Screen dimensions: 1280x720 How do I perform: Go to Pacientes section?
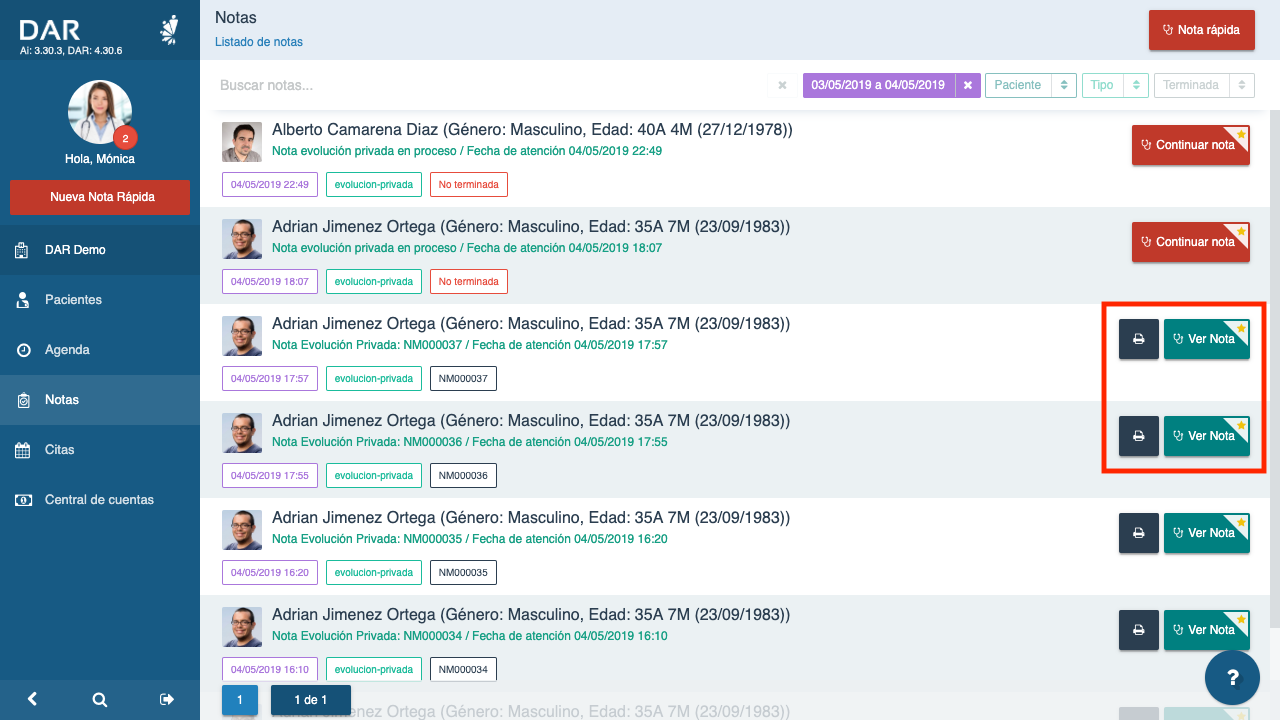click(100, 300)
